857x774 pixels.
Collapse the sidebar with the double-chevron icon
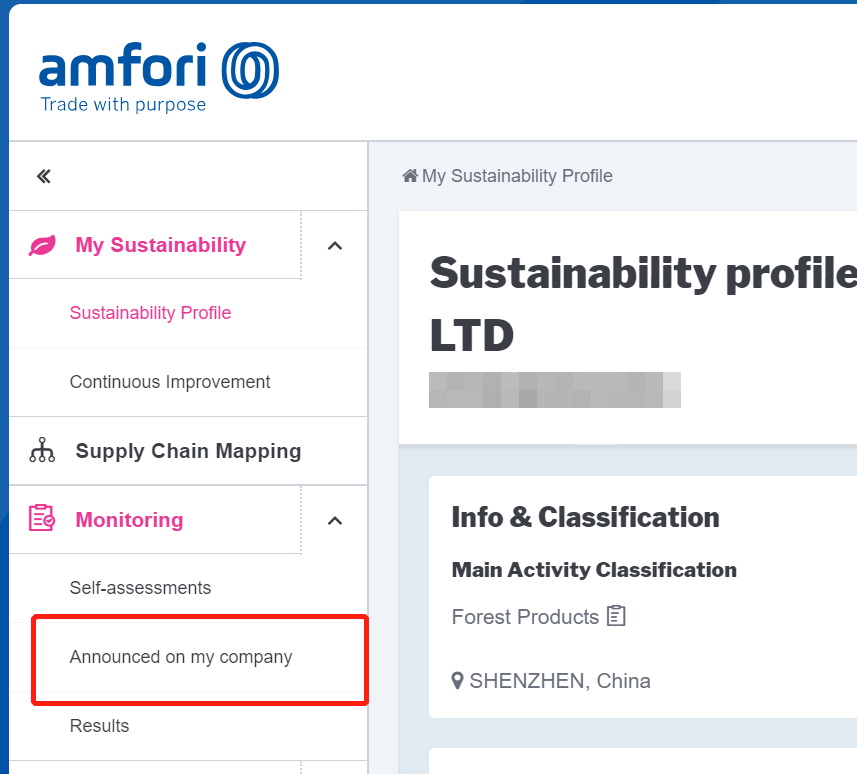(43, 177)
